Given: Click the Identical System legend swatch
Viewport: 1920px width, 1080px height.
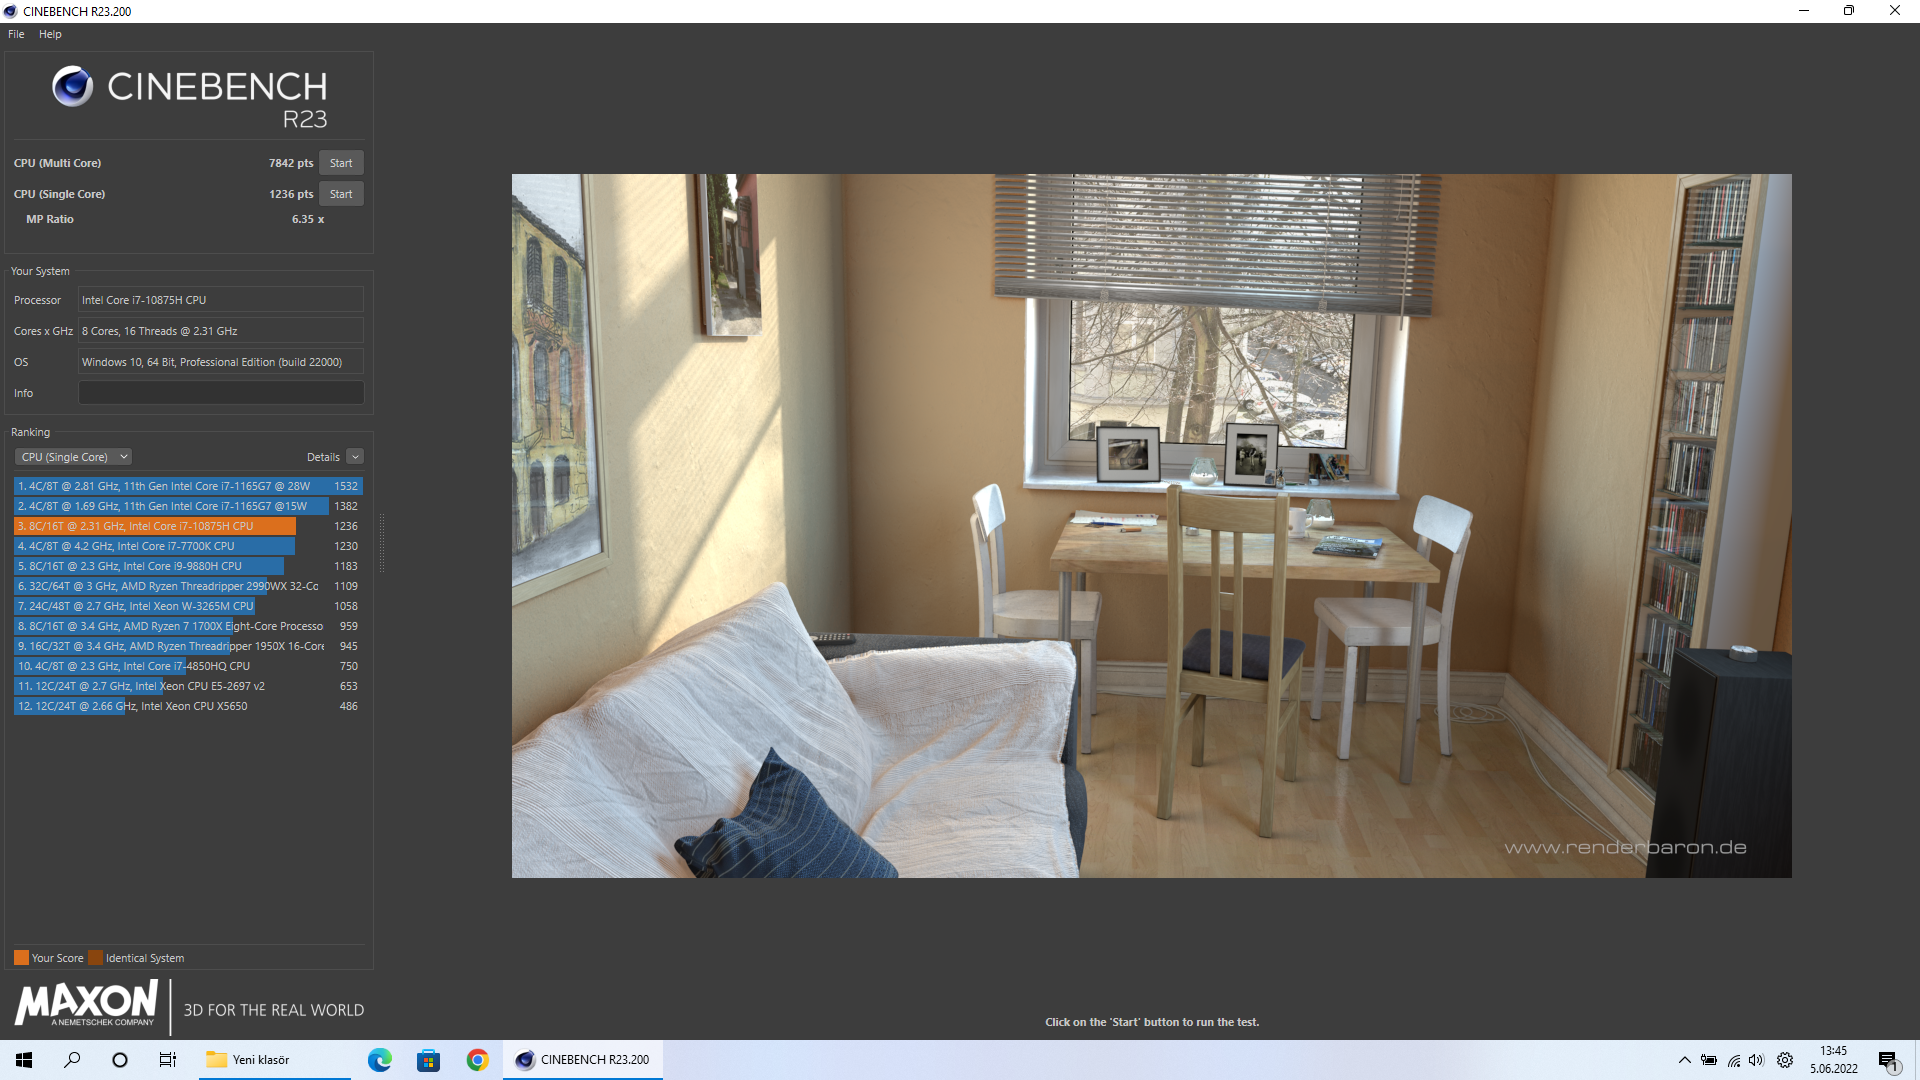Looking at the screenshot, I should pyautogui.click(x=95, y=958).
